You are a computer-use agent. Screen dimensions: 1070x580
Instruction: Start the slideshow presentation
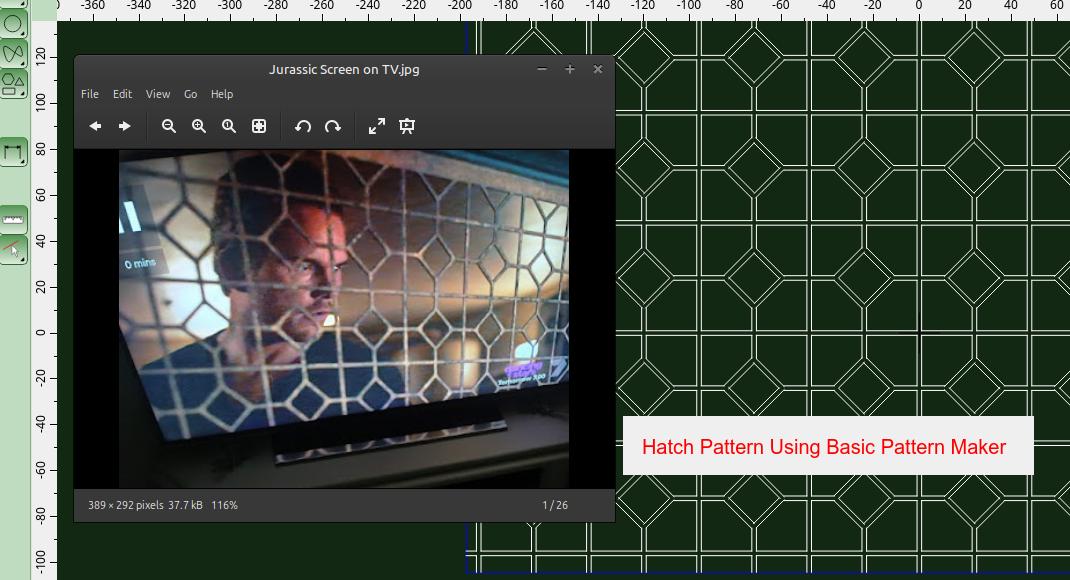(x=407, y=126)
